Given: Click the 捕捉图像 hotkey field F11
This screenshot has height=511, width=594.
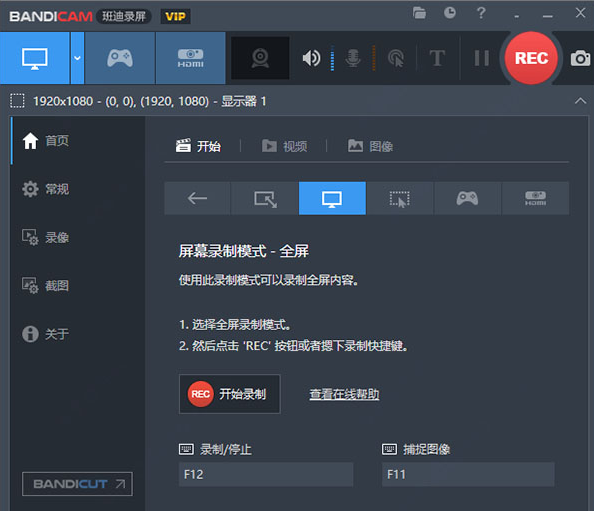Looking at the screenshot, I should pyautogui.click(x=468, y=474).
